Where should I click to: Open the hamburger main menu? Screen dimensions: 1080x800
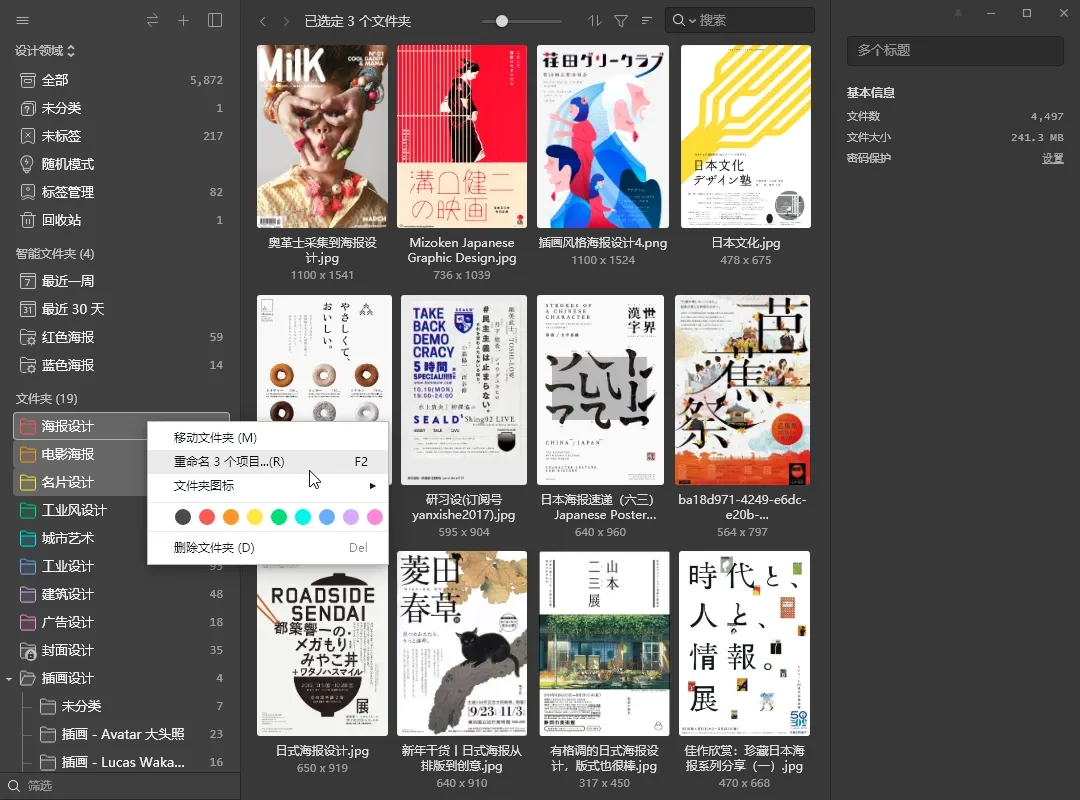coord(23,21)
